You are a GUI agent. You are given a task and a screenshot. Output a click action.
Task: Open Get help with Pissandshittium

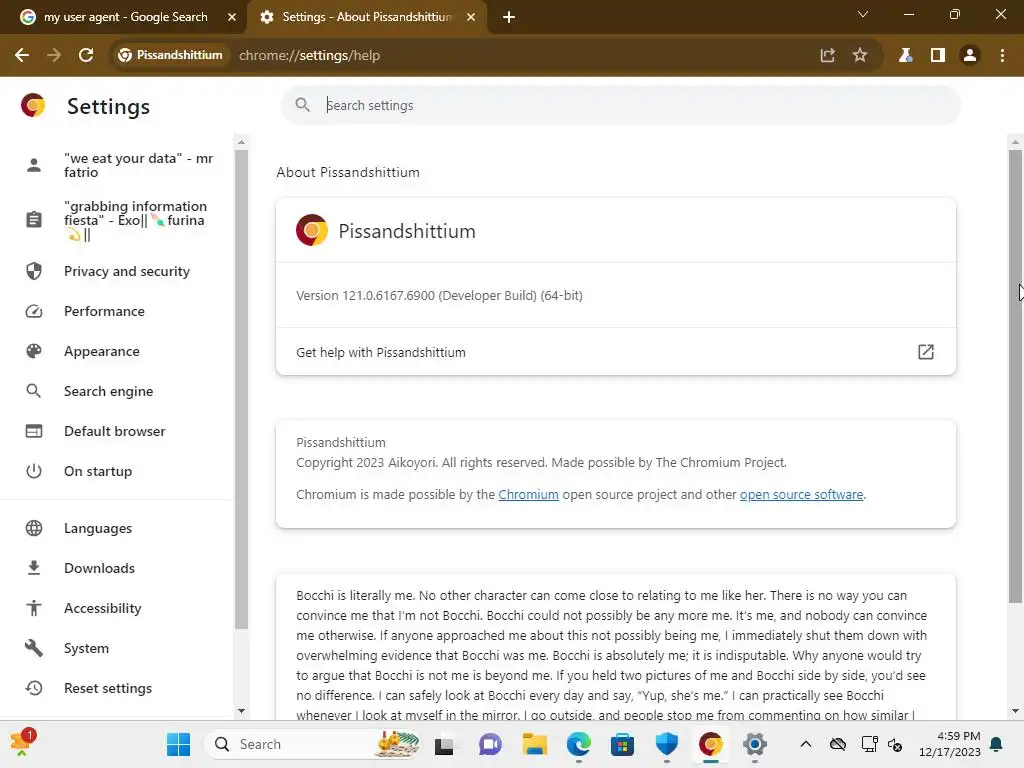click(x=616, y=352)
